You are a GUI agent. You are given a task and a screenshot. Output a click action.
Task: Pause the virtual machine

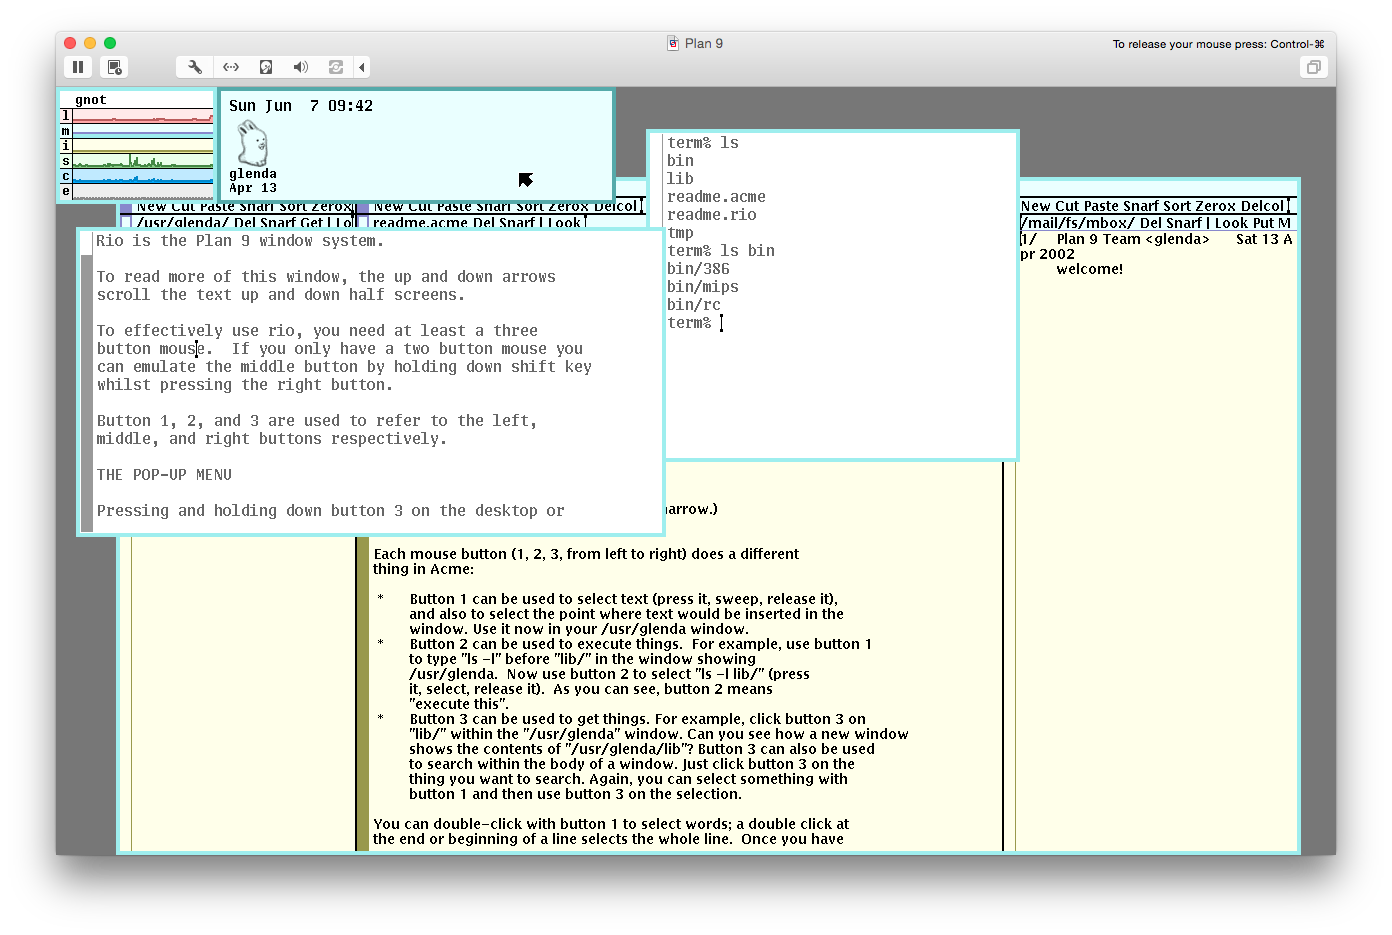[78, 67]
